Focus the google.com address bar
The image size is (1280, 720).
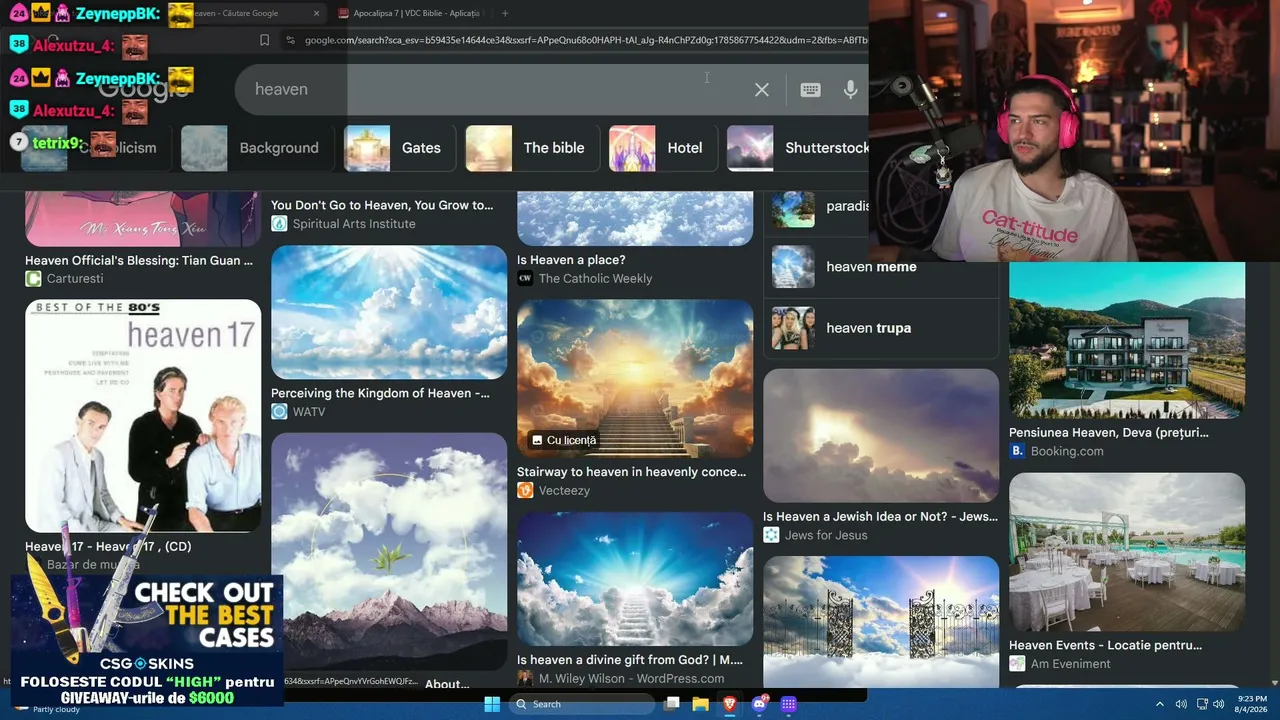tap(585, 40)
